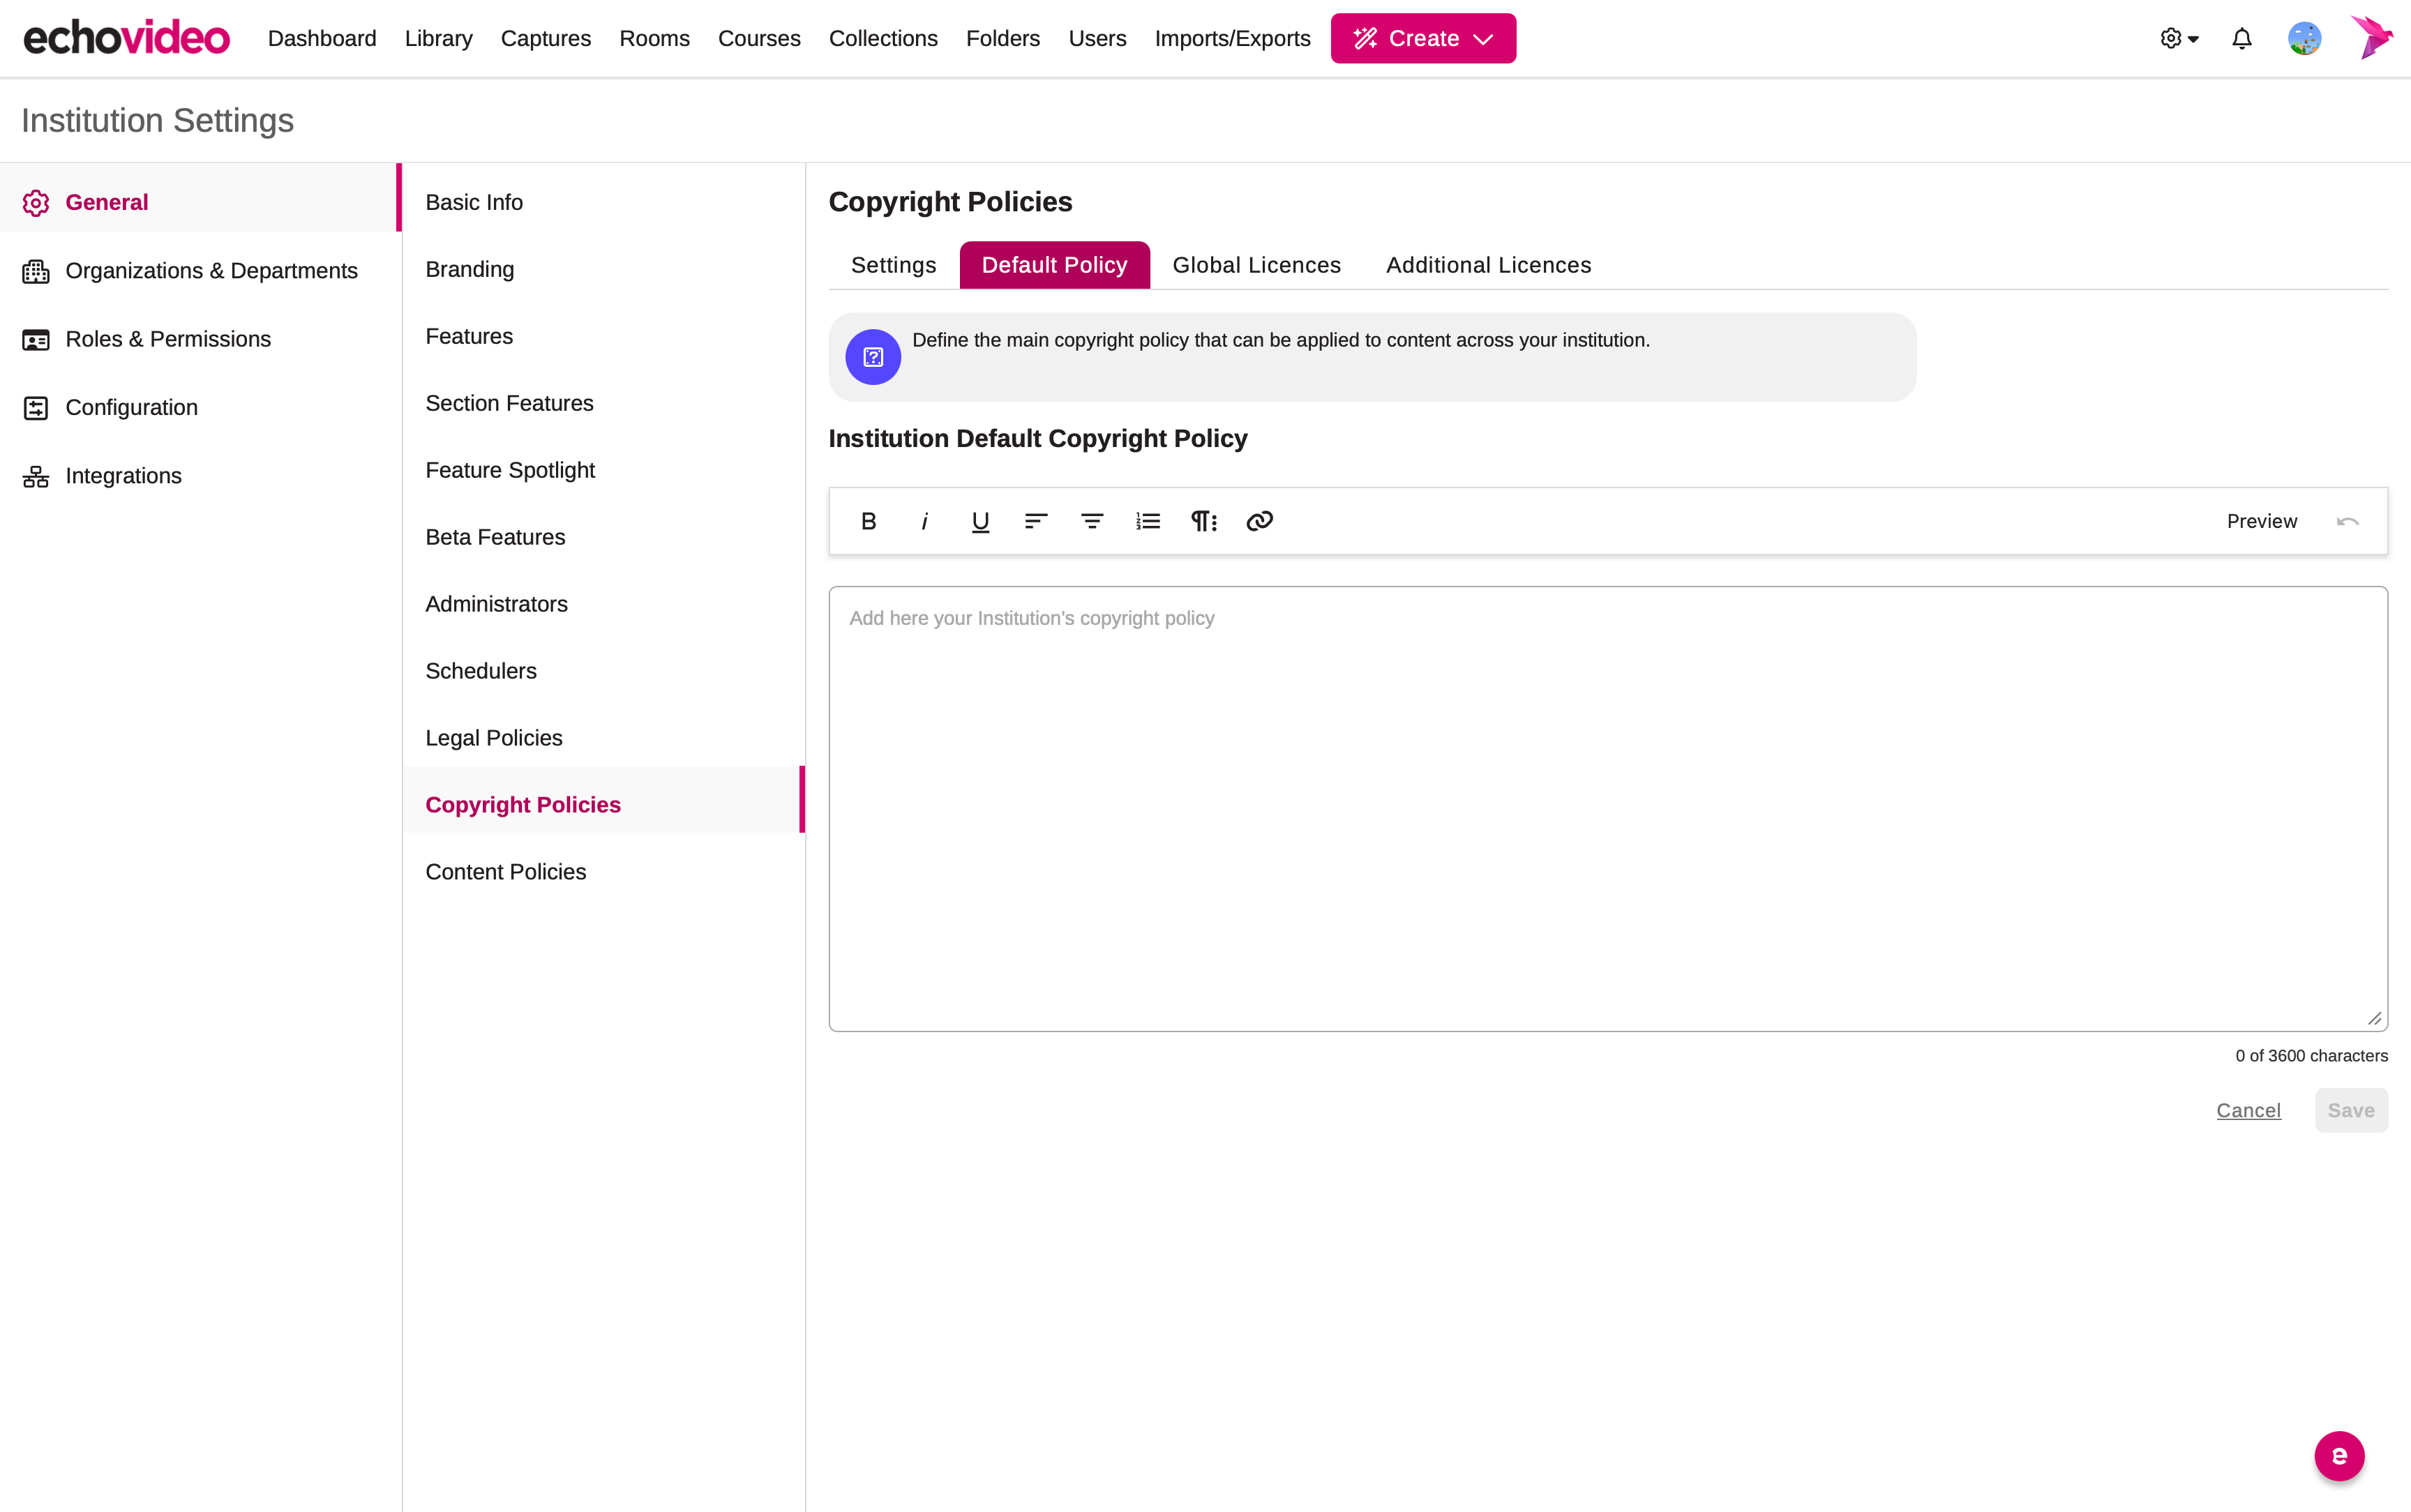Apply italic formatting in the editor toolbar
The image size is (2411, 1512).
pyautogui.click(x=925, y=521)
